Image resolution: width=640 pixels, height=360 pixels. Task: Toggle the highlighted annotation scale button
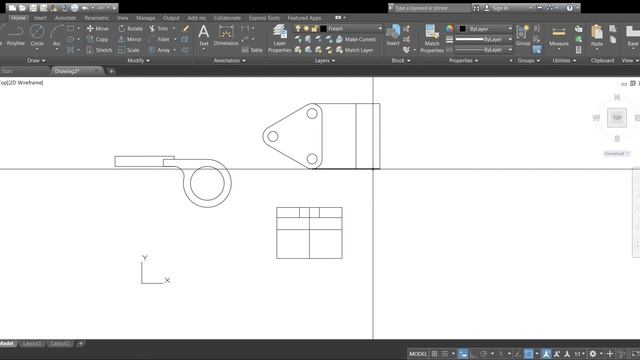coord(546,354)
